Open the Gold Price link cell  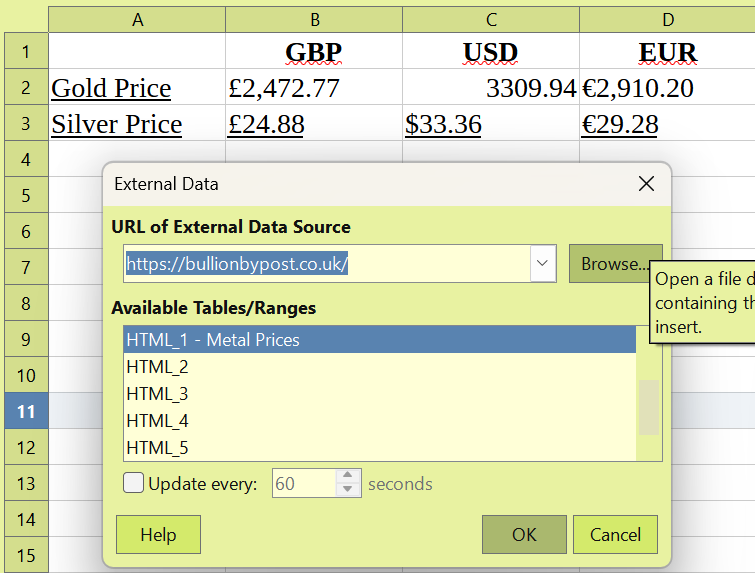[x=111, y=88]
